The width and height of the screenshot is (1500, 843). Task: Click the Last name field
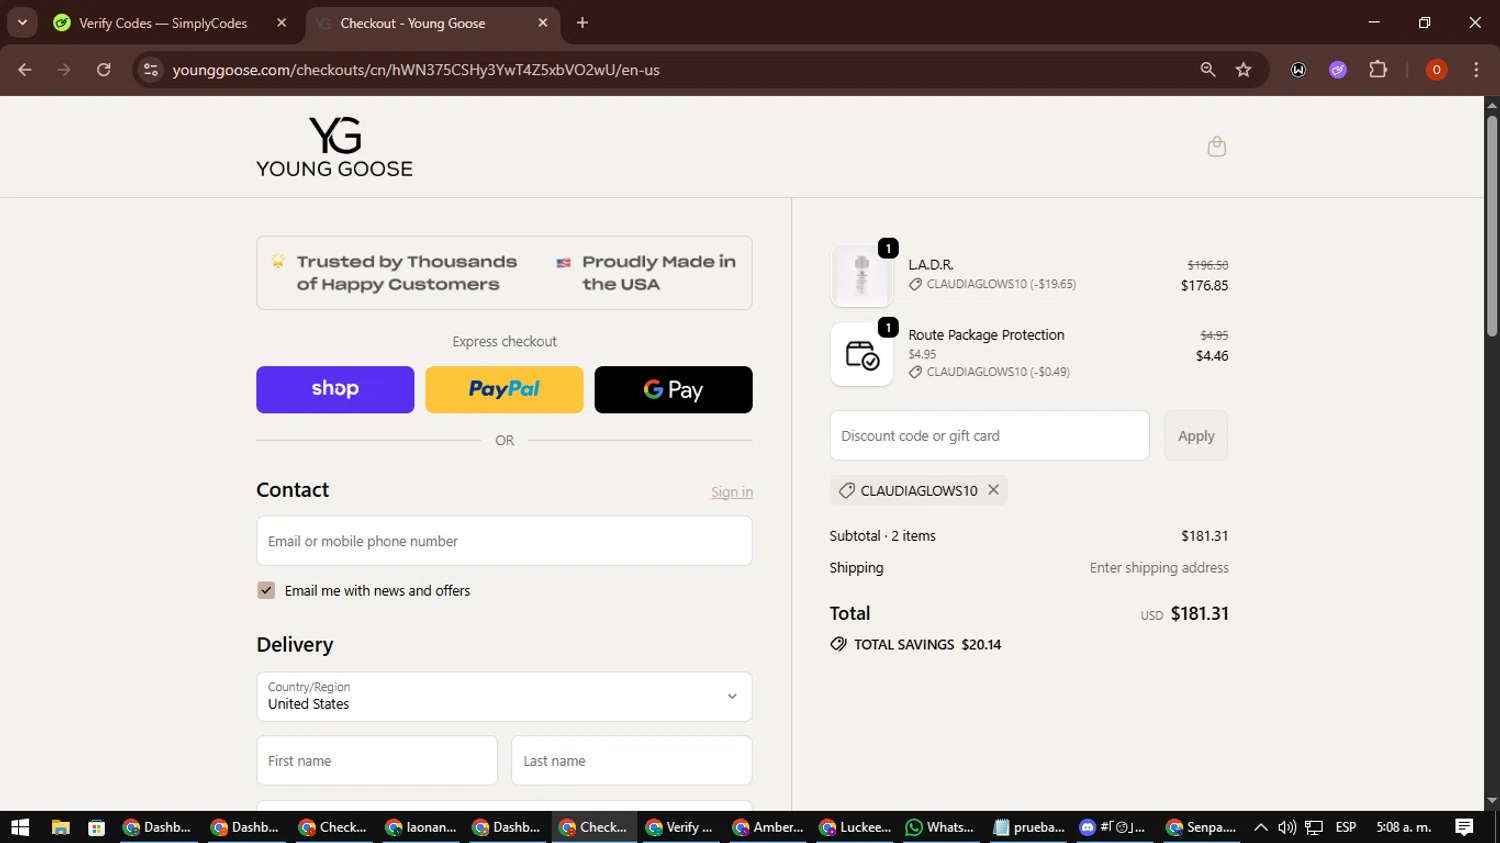pos(631,761)
